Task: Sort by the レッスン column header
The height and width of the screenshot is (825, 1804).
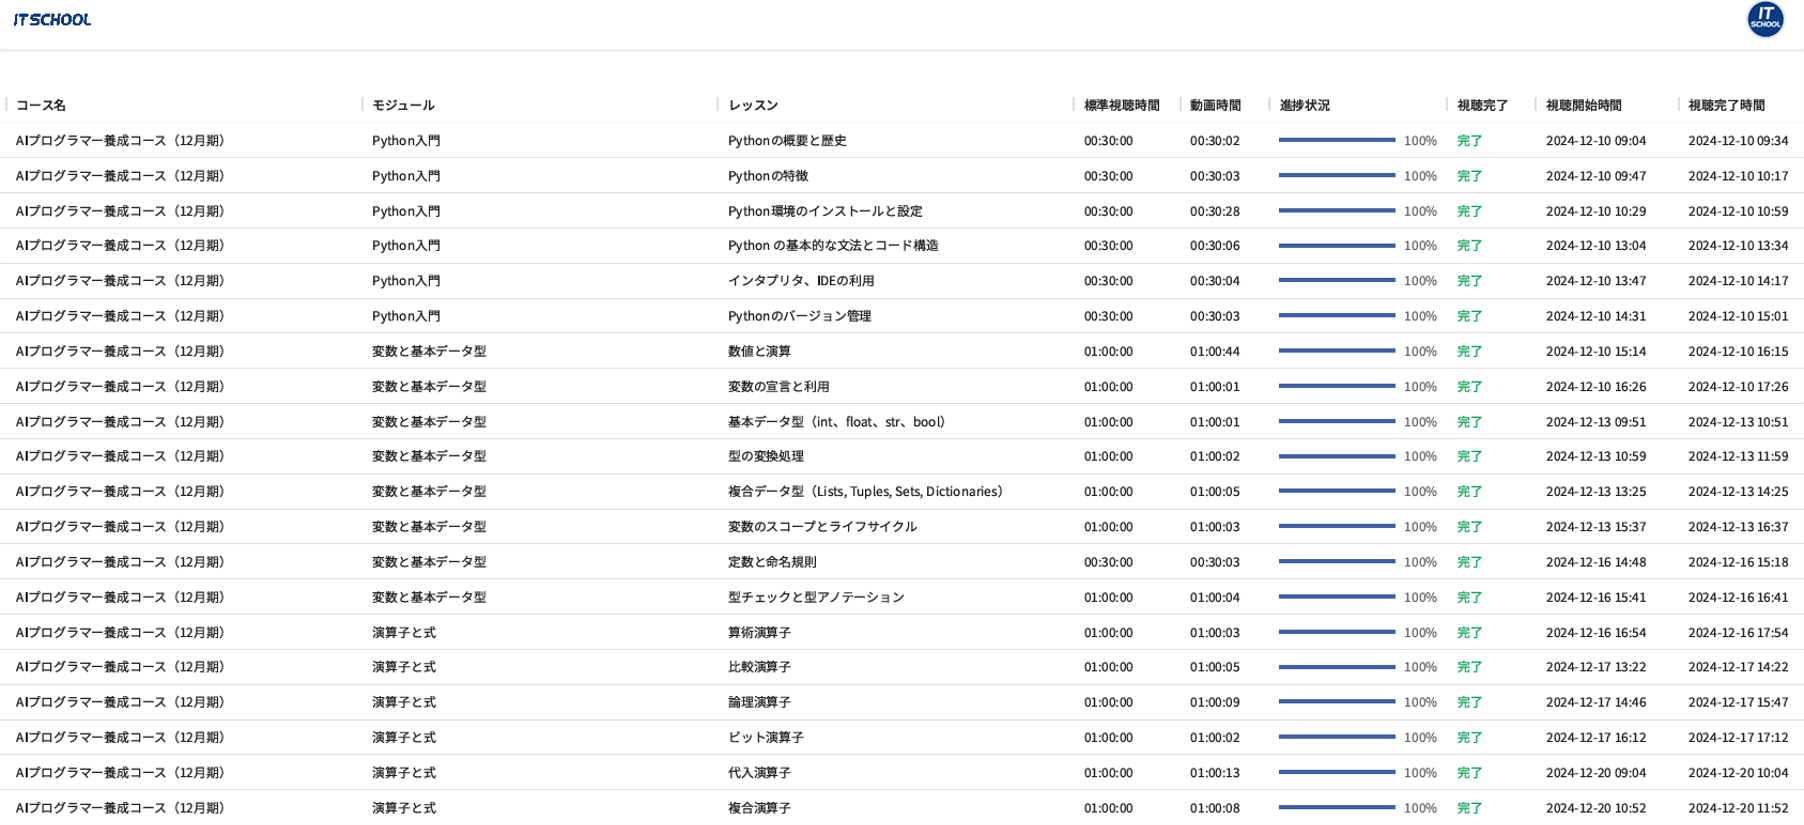Action: (753, 105)
